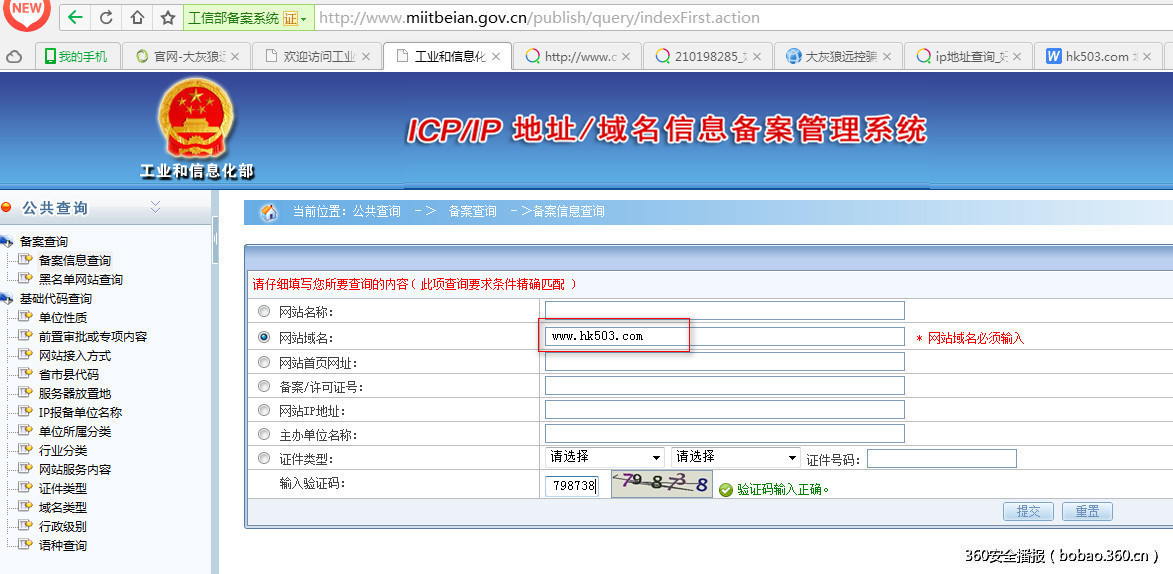This screenshot has height=574, width=1173.
Task: Click the national emblem logo
Action: [196, 119]
